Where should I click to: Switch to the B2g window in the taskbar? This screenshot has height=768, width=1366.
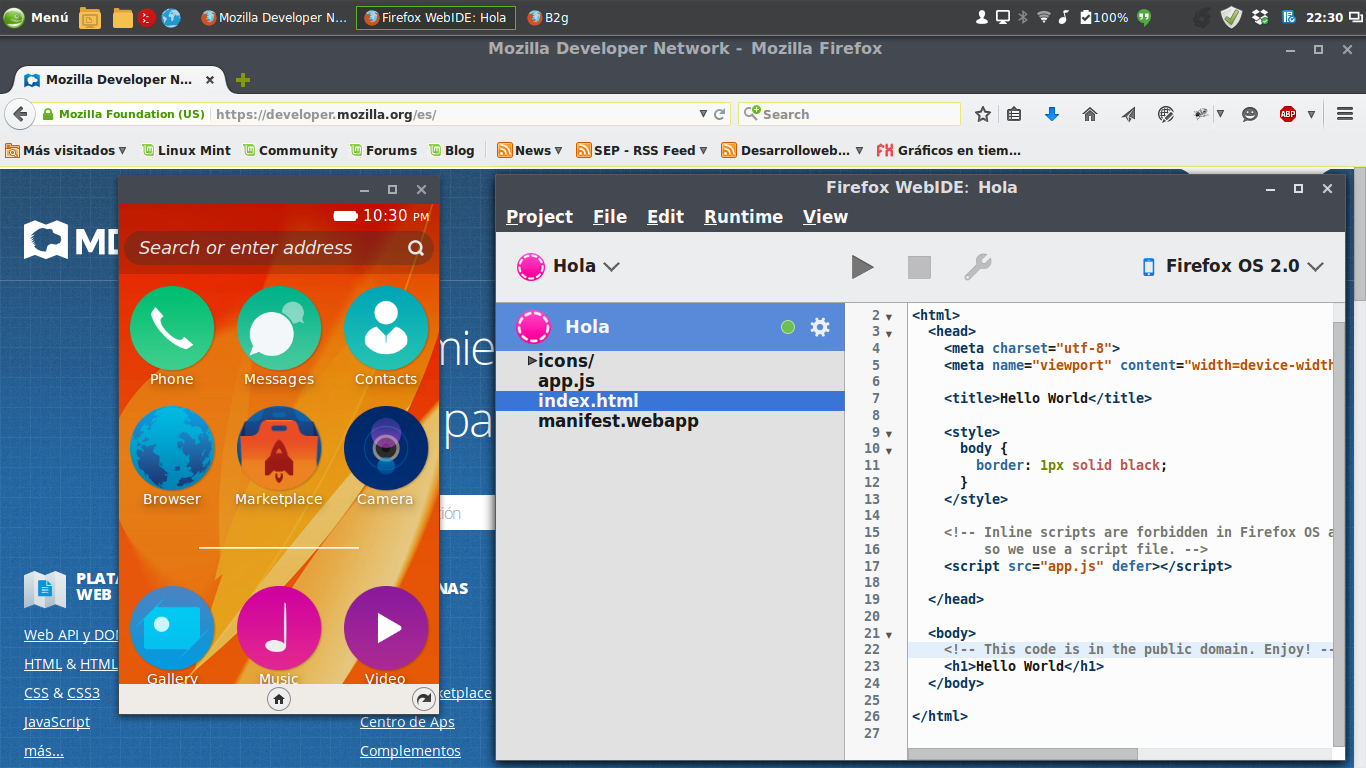tap(548, 17)
